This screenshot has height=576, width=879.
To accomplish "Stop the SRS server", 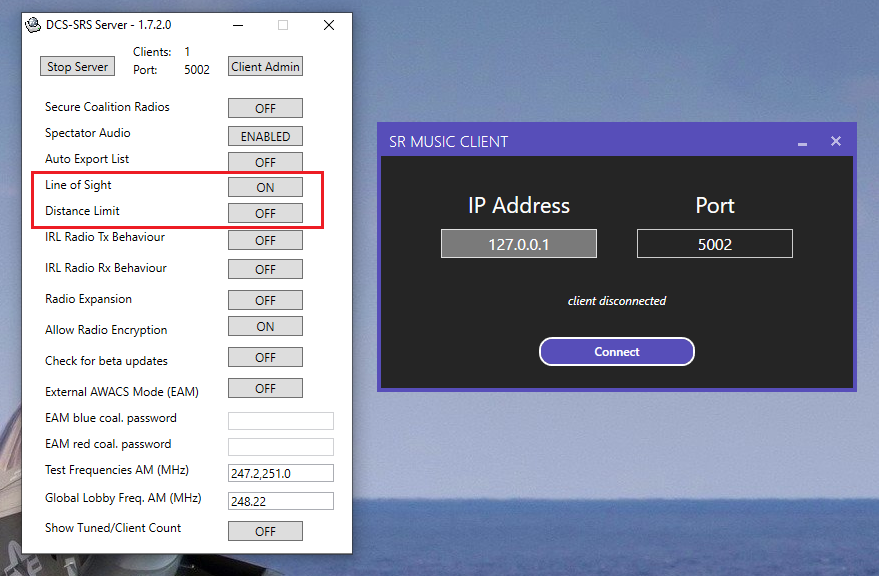I will coord(77,66).
